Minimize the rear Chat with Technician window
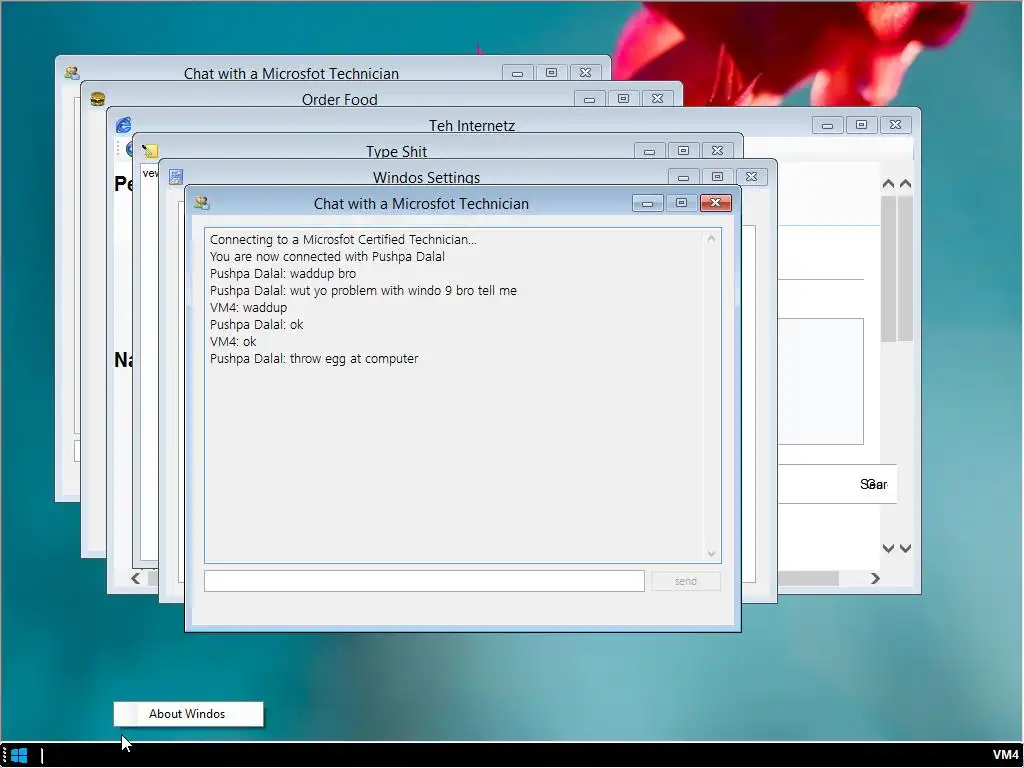The width and height of the screenshot is (1024, 768). 517,72
